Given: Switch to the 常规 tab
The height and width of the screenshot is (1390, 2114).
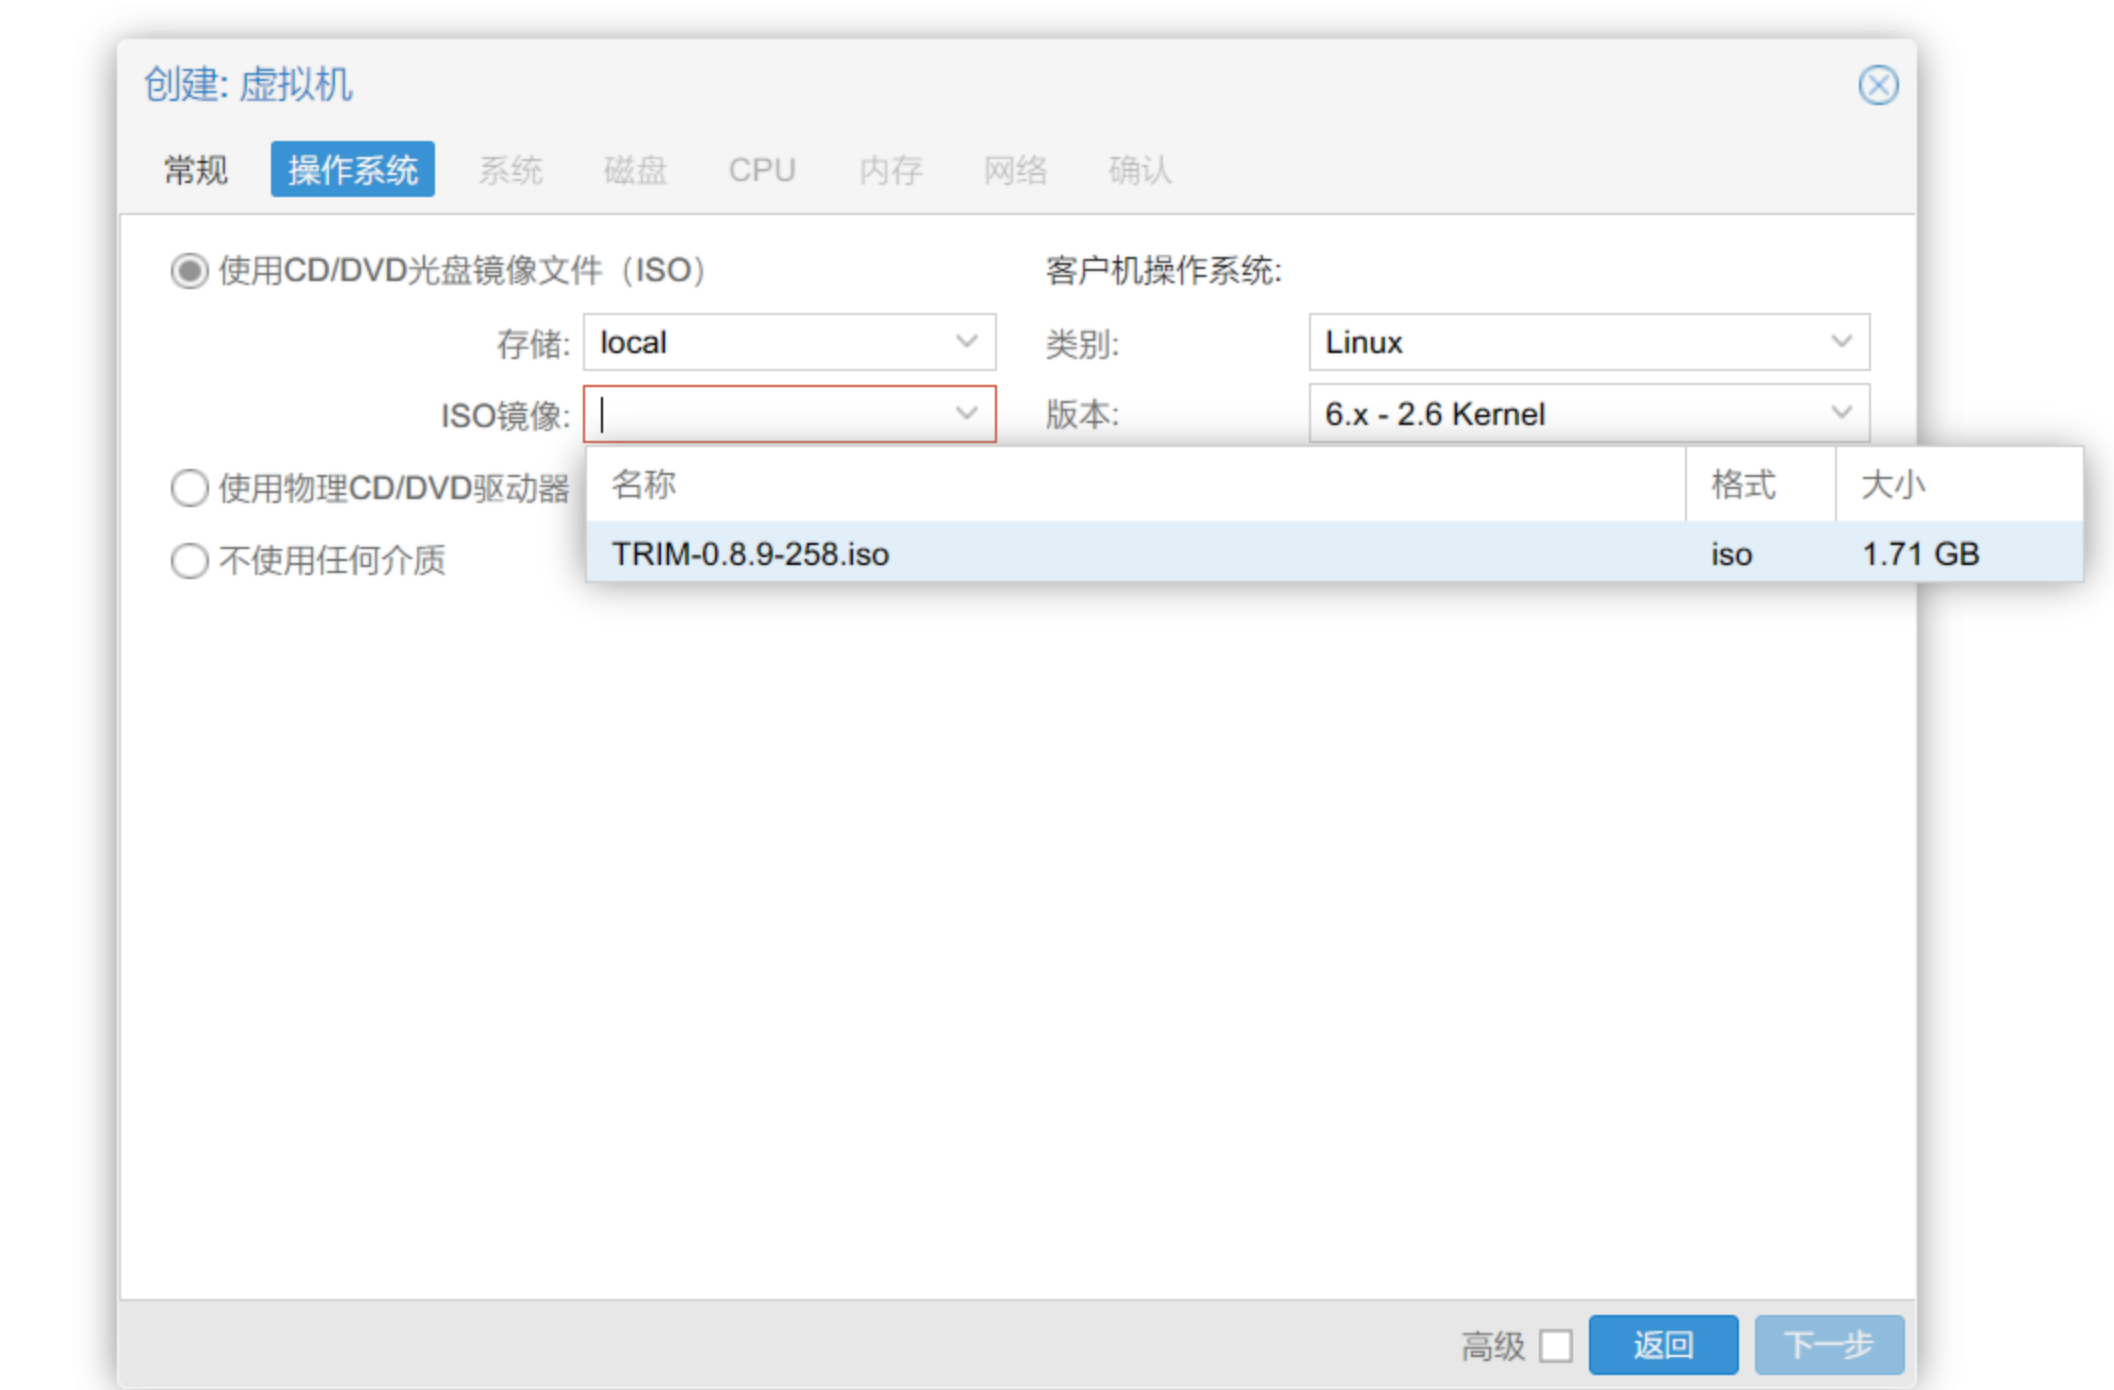Looking at the screenshot, I should pyautogui.click(x=196, y=170).
